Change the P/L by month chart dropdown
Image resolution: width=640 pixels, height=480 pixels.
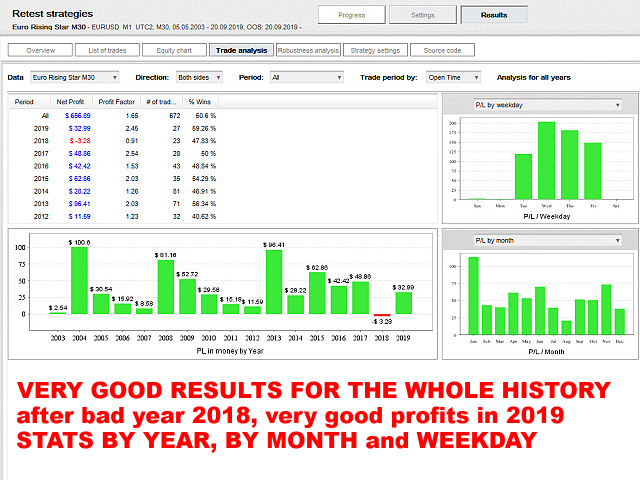tap(545, 240)
